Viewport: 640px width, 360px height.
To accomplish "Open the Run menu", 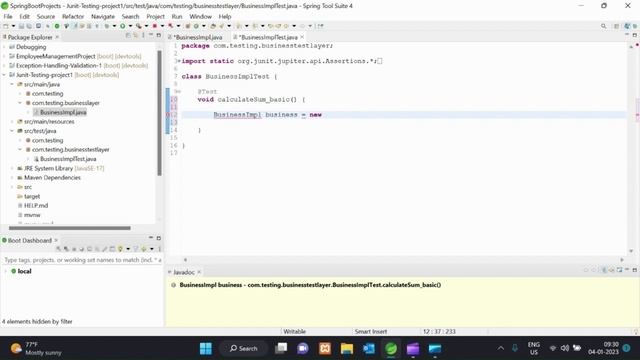I will click(177, 16).
